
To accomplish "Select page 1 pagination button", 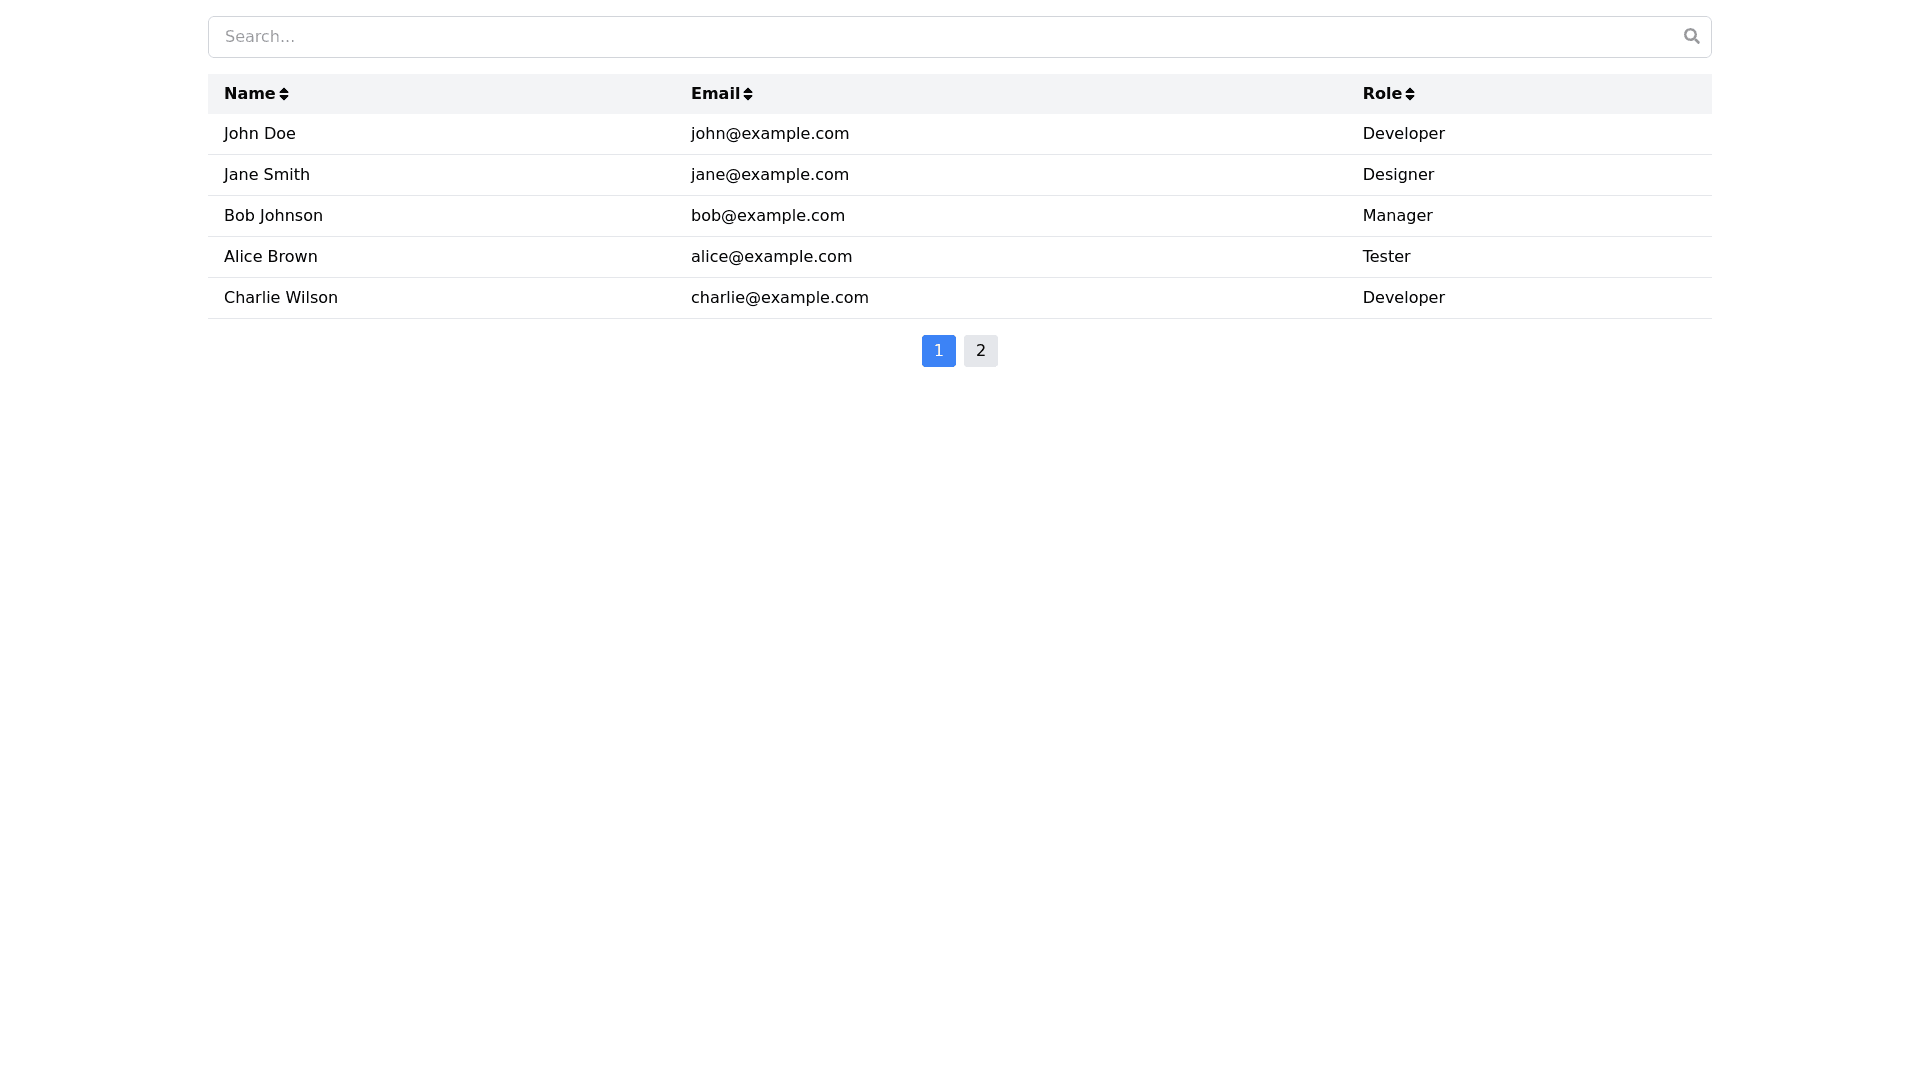I will [938, 351].
